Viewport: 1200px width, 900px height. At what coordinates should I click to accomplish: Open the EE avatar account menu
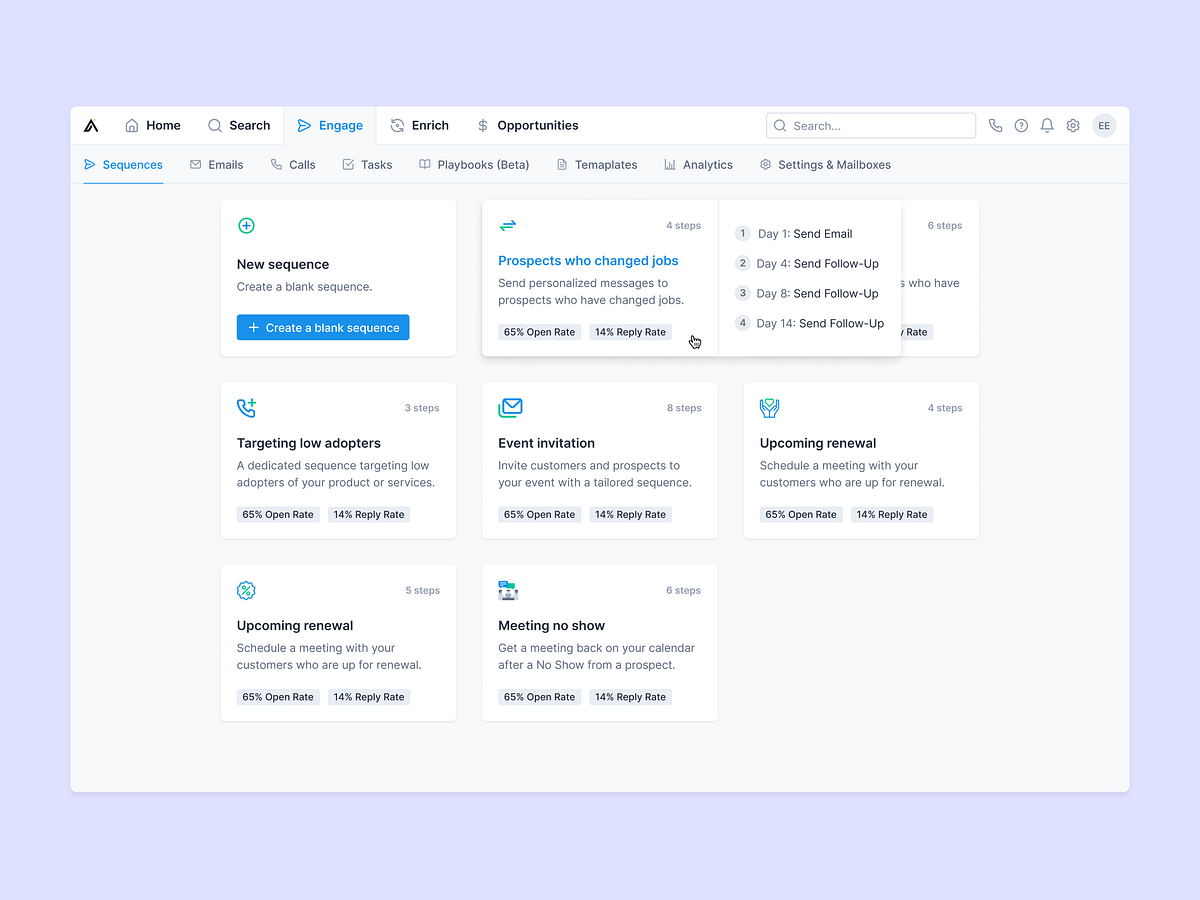pyautogui.click(x=1104, y=125)
